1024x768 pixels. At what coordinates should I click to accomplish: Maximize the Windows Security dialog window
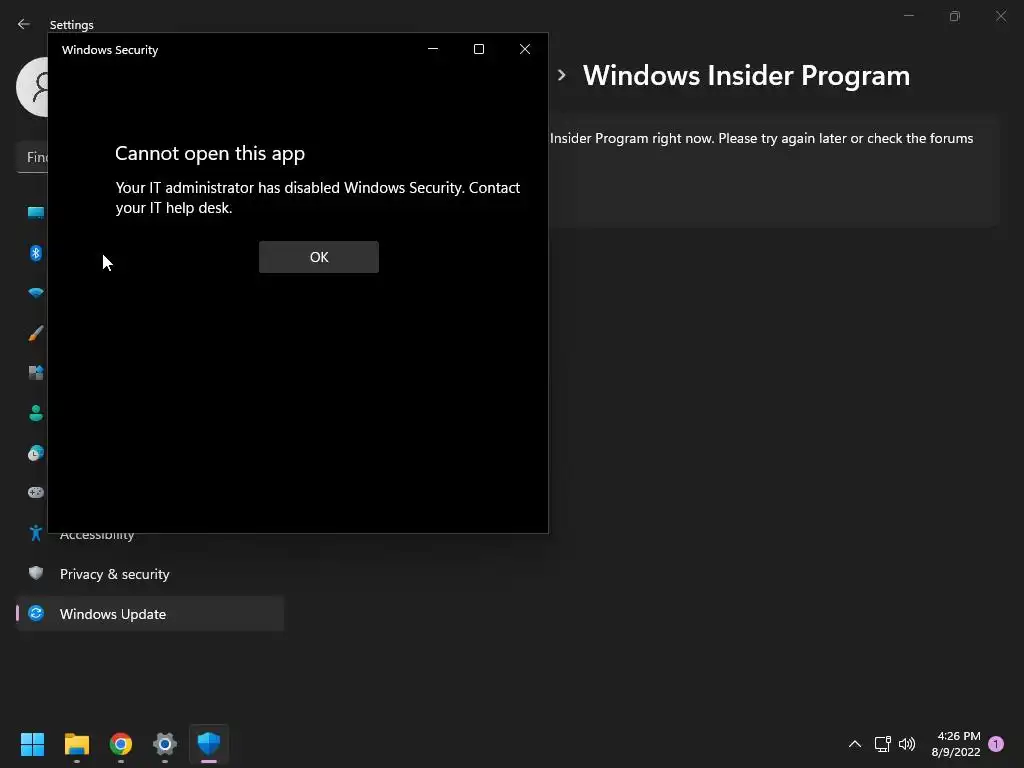point(479,49)
